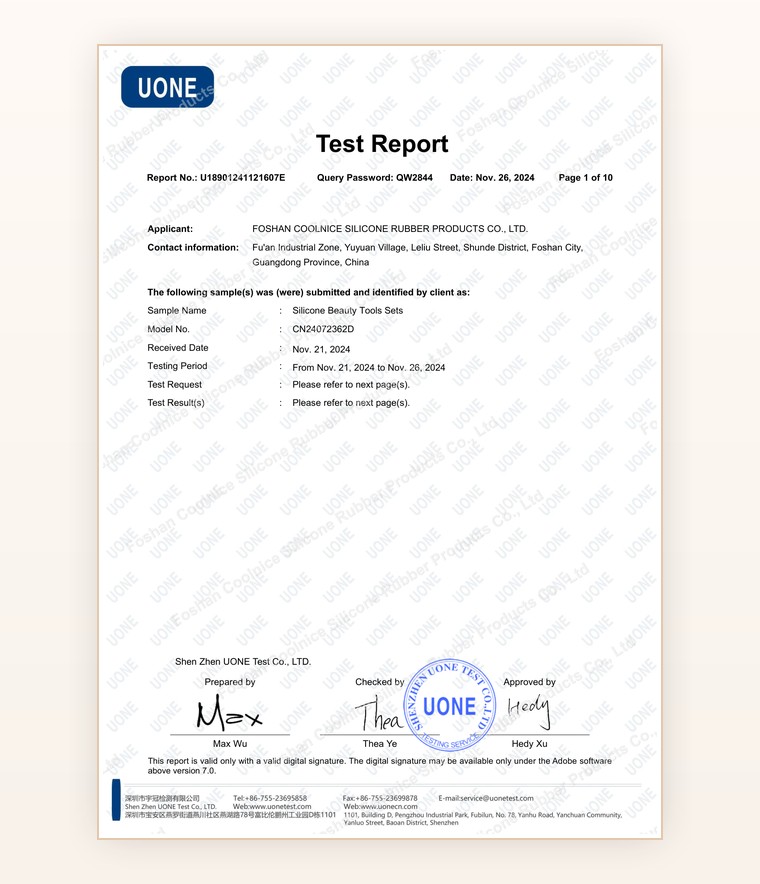
Task: Click the address line starting Fu'an Industrial Zone
Action: pyautogui.click(x=418, y=247)
